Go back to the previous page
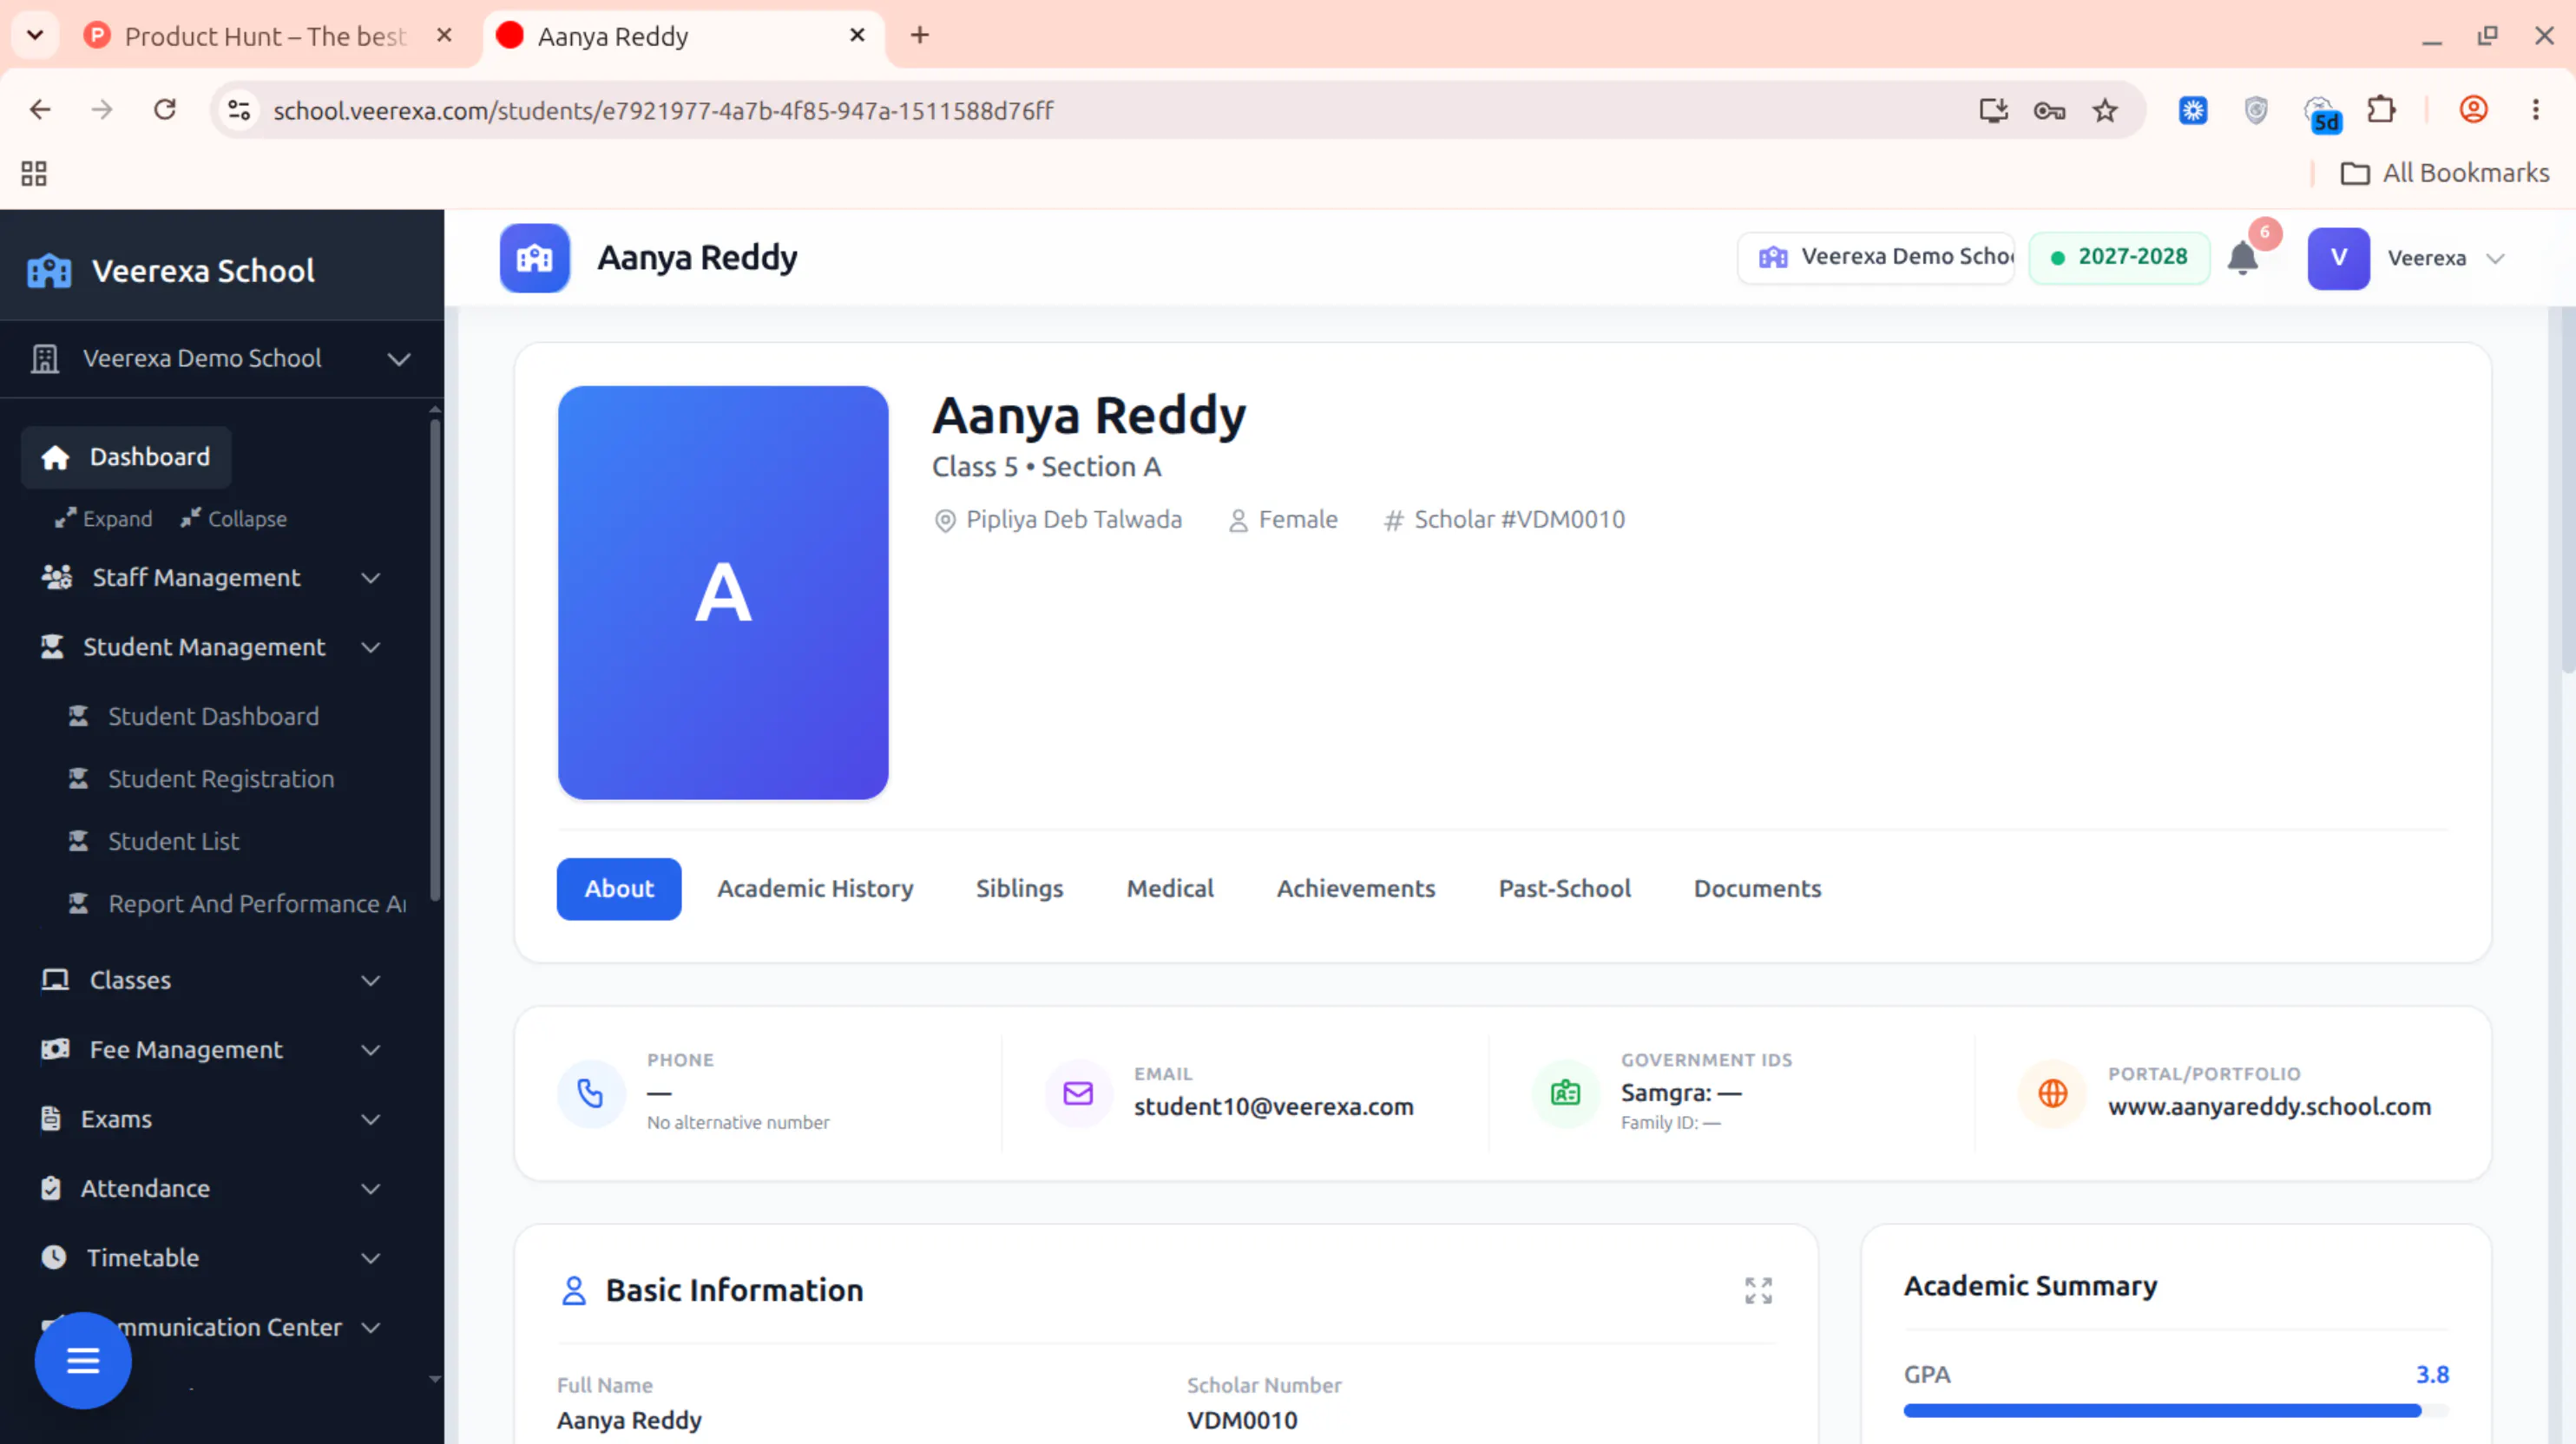This screenshot has height=1444, width=2576. [x=40, y=110]
